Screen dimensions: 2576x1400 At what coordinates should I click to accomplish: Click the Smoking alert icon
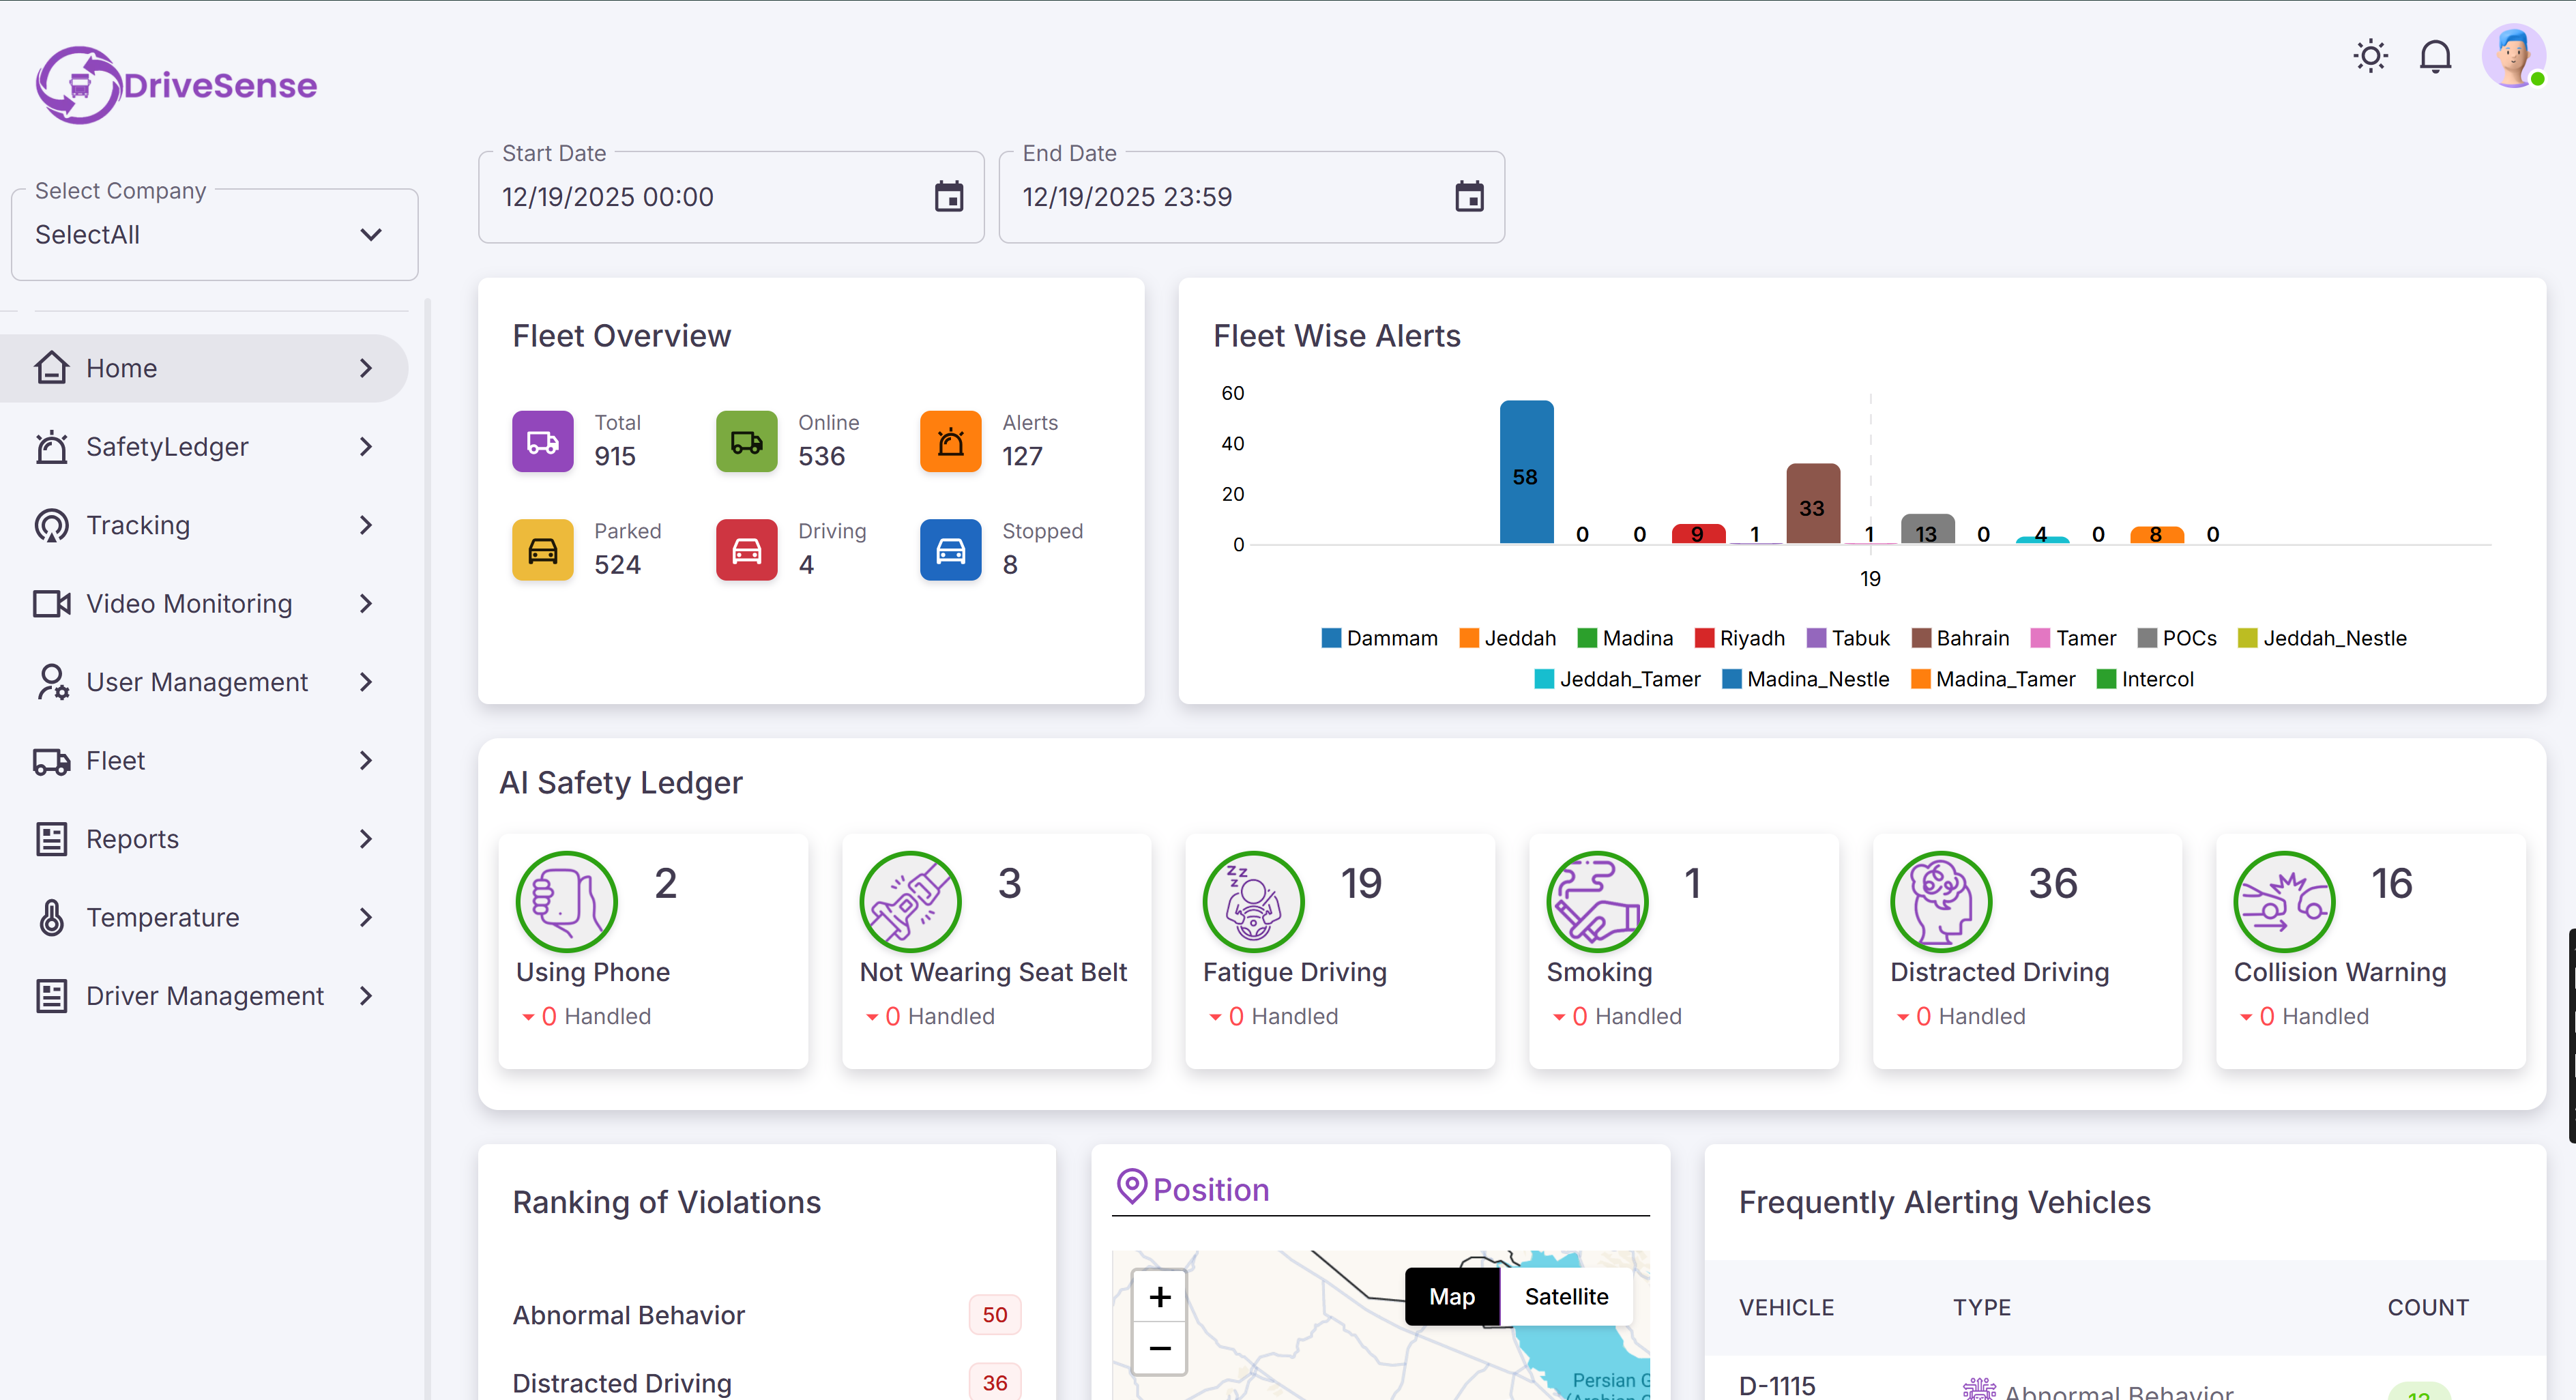(1597, 901)
